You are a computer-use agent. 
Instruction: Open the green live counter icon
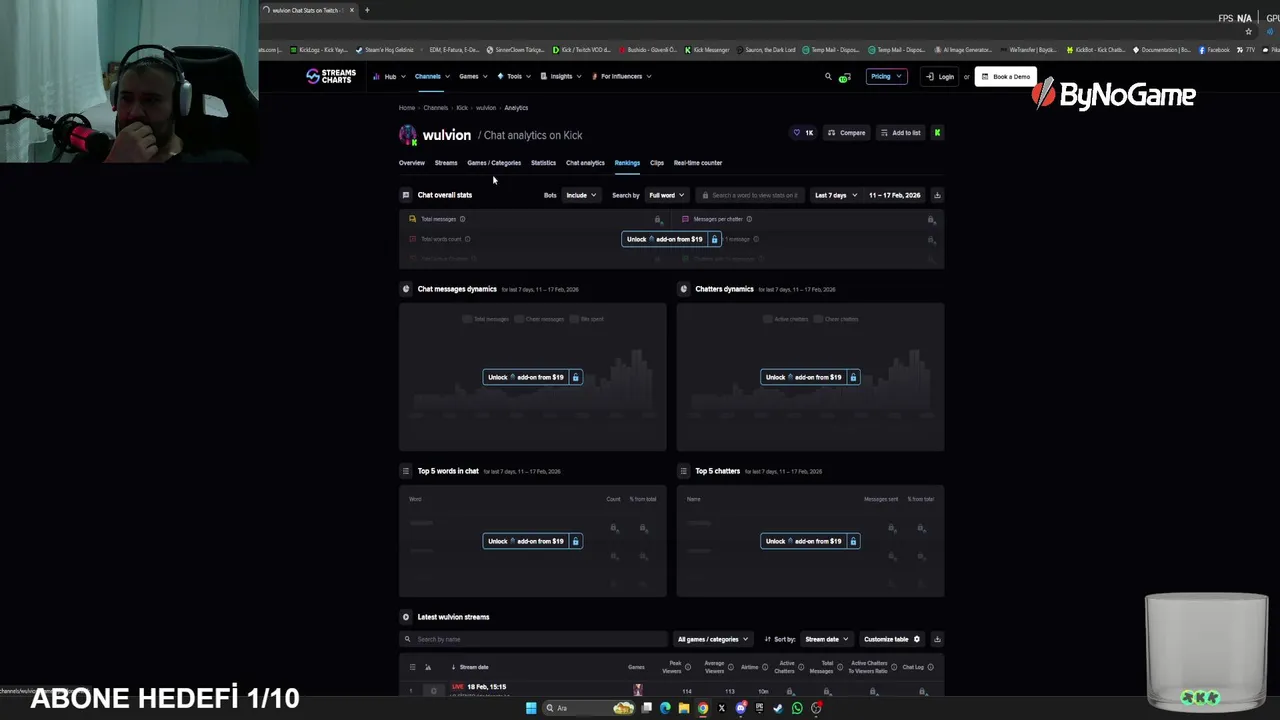point(845,77)
